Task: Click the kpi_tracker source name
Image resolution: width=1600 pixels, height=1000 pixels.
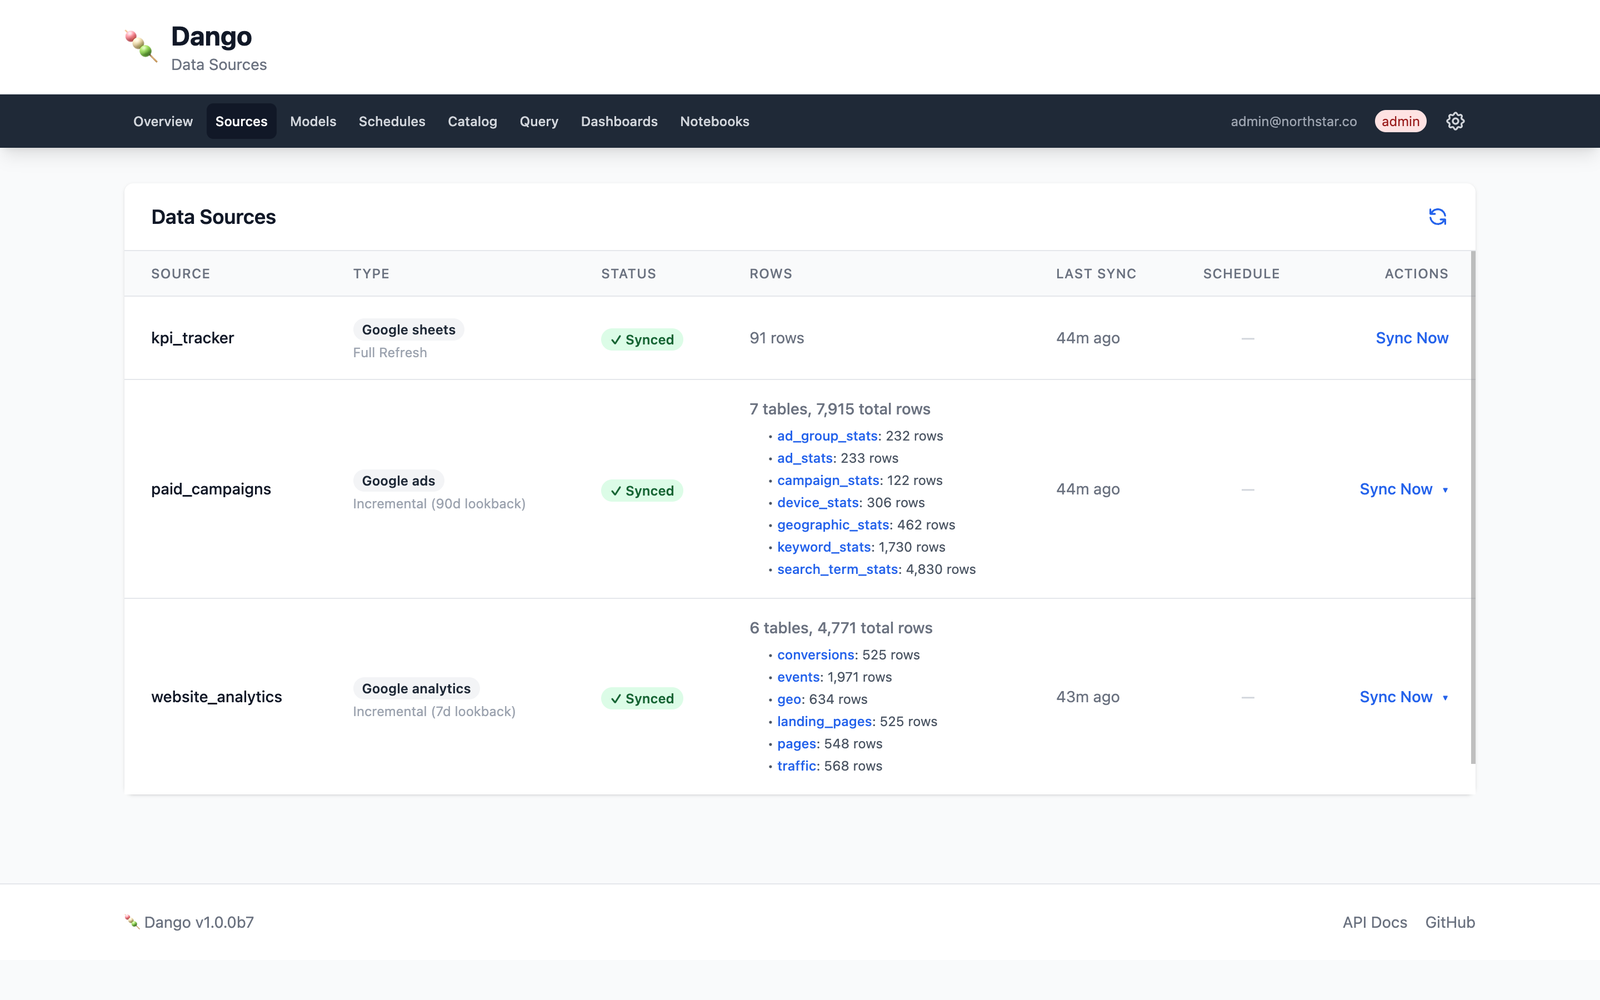Action: (192, 338)
